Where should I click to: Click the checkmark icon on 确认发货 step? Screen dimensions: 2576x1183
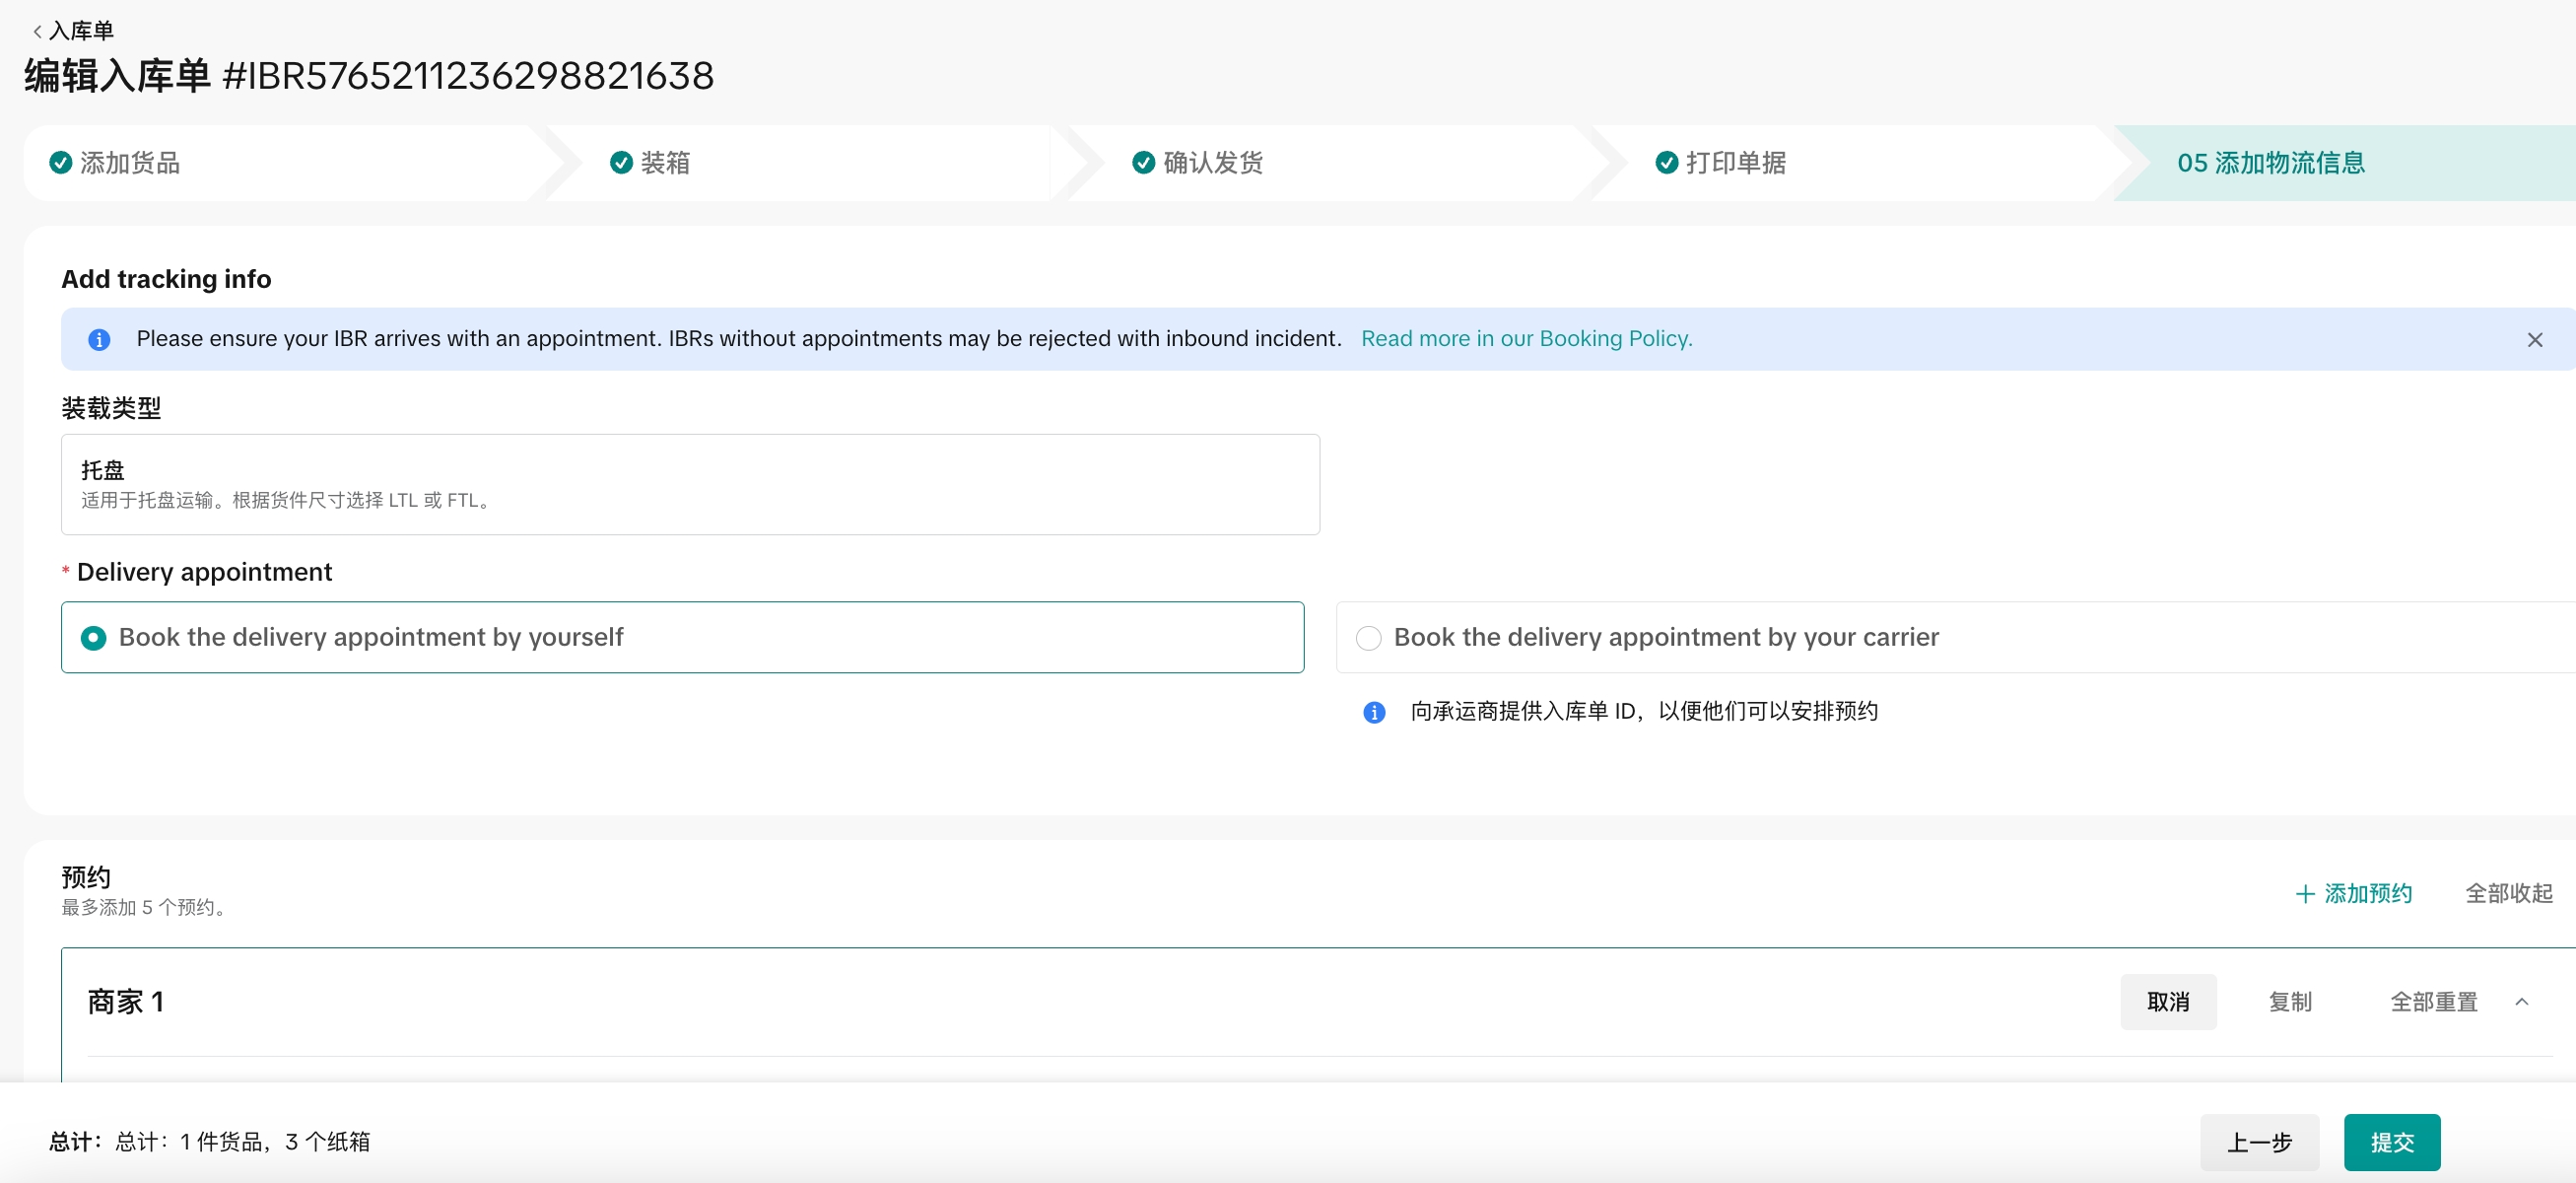(1143, 162)
